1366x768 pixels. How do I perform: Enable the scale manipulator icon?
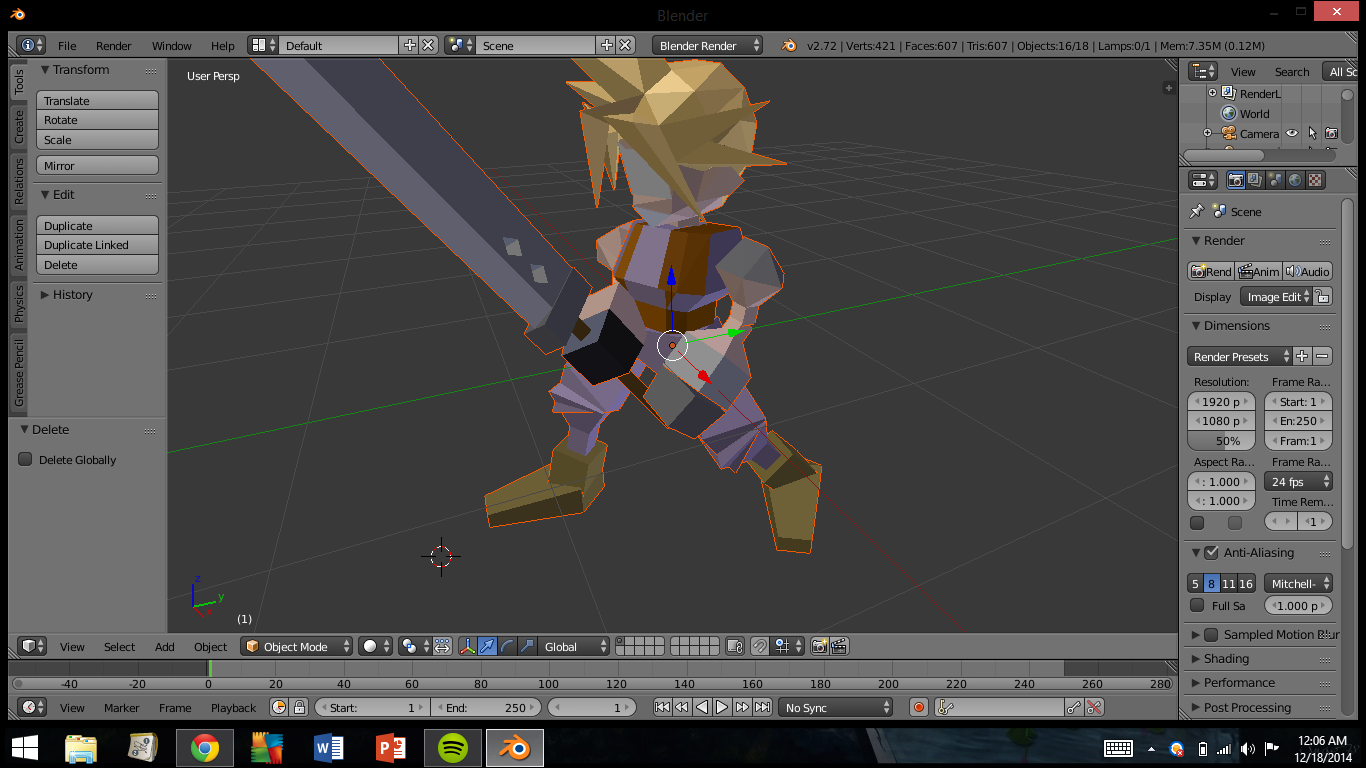click(526, 647)
